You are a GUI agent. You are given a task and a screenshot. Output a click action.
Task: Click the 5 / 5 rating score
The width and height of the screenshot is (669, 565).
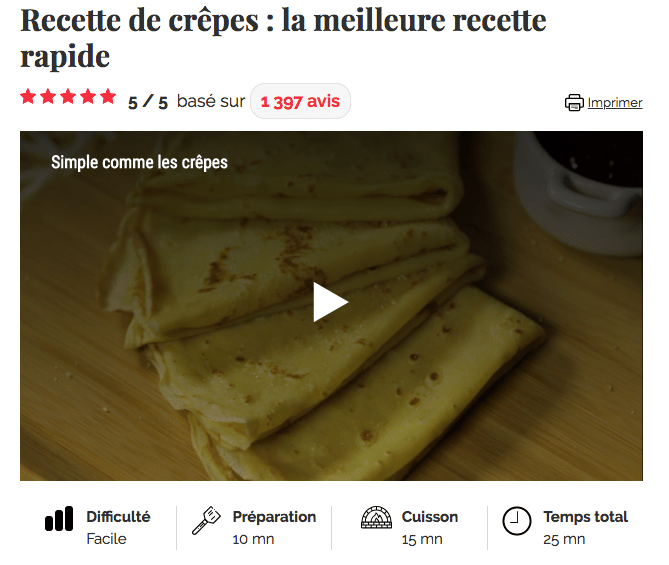tap(148, 102)
